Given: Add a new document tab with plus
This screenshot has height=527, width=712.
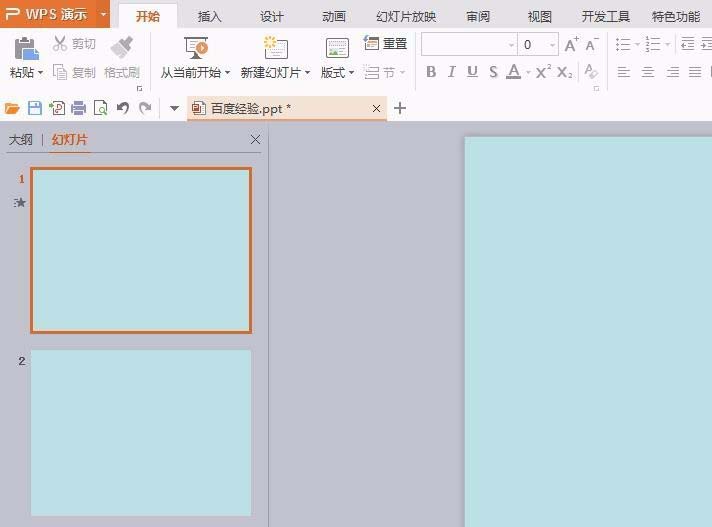Looking at the screenshot, I should click(x=400, y=108).
